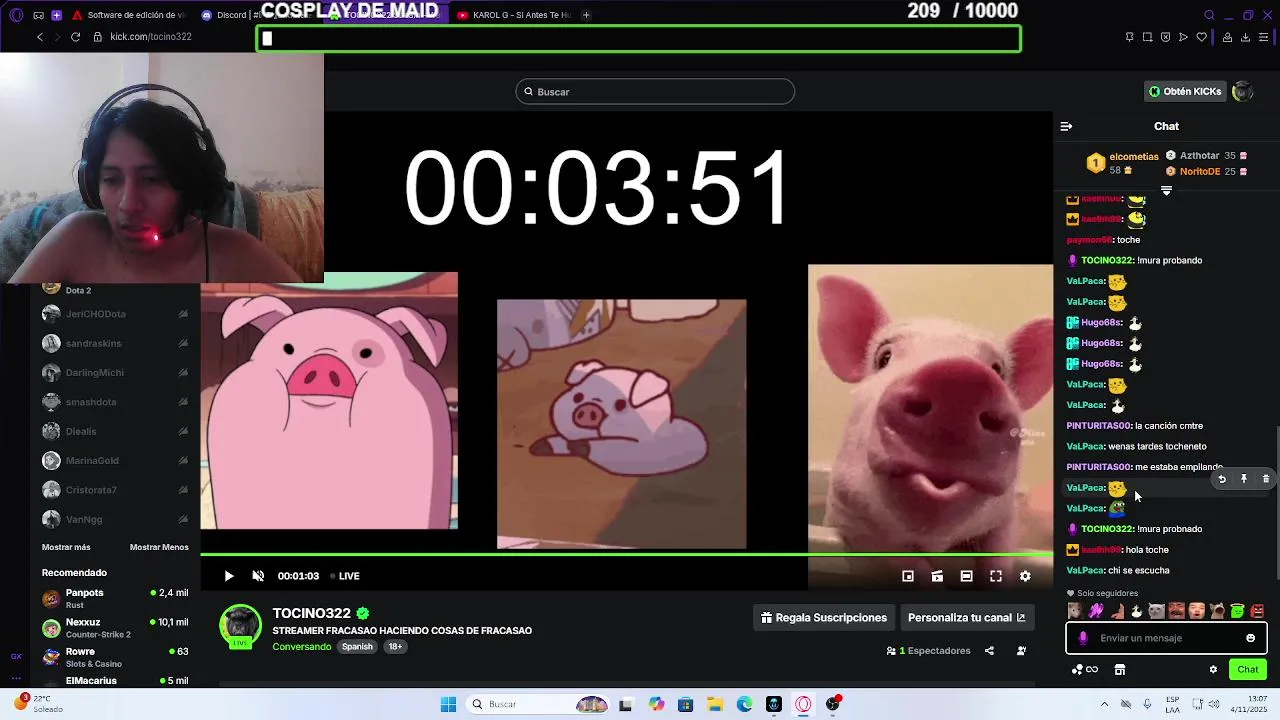Click the Obtén KICKs button

click(x=1185, y=91)
